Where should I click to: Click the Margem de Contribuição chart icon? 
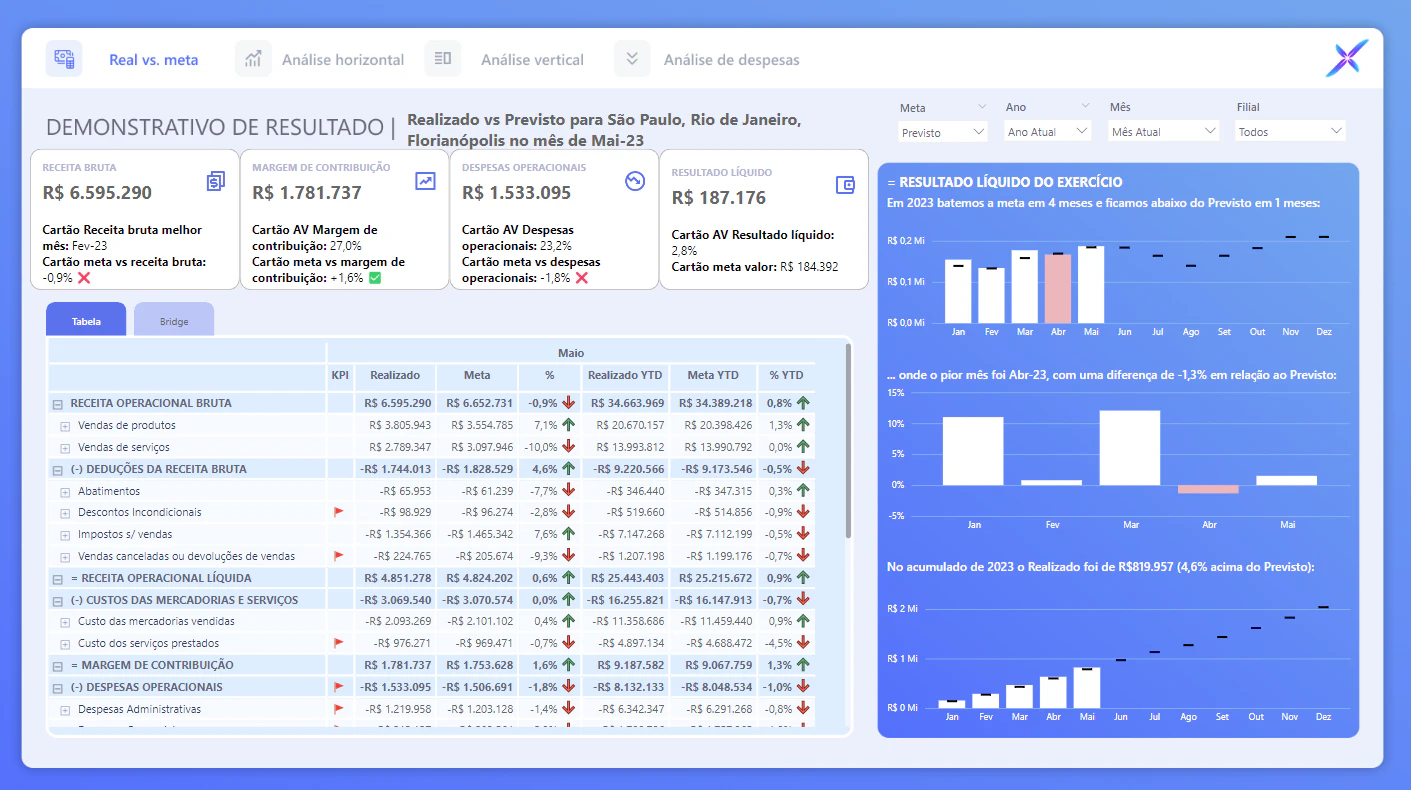coord(426,181)
